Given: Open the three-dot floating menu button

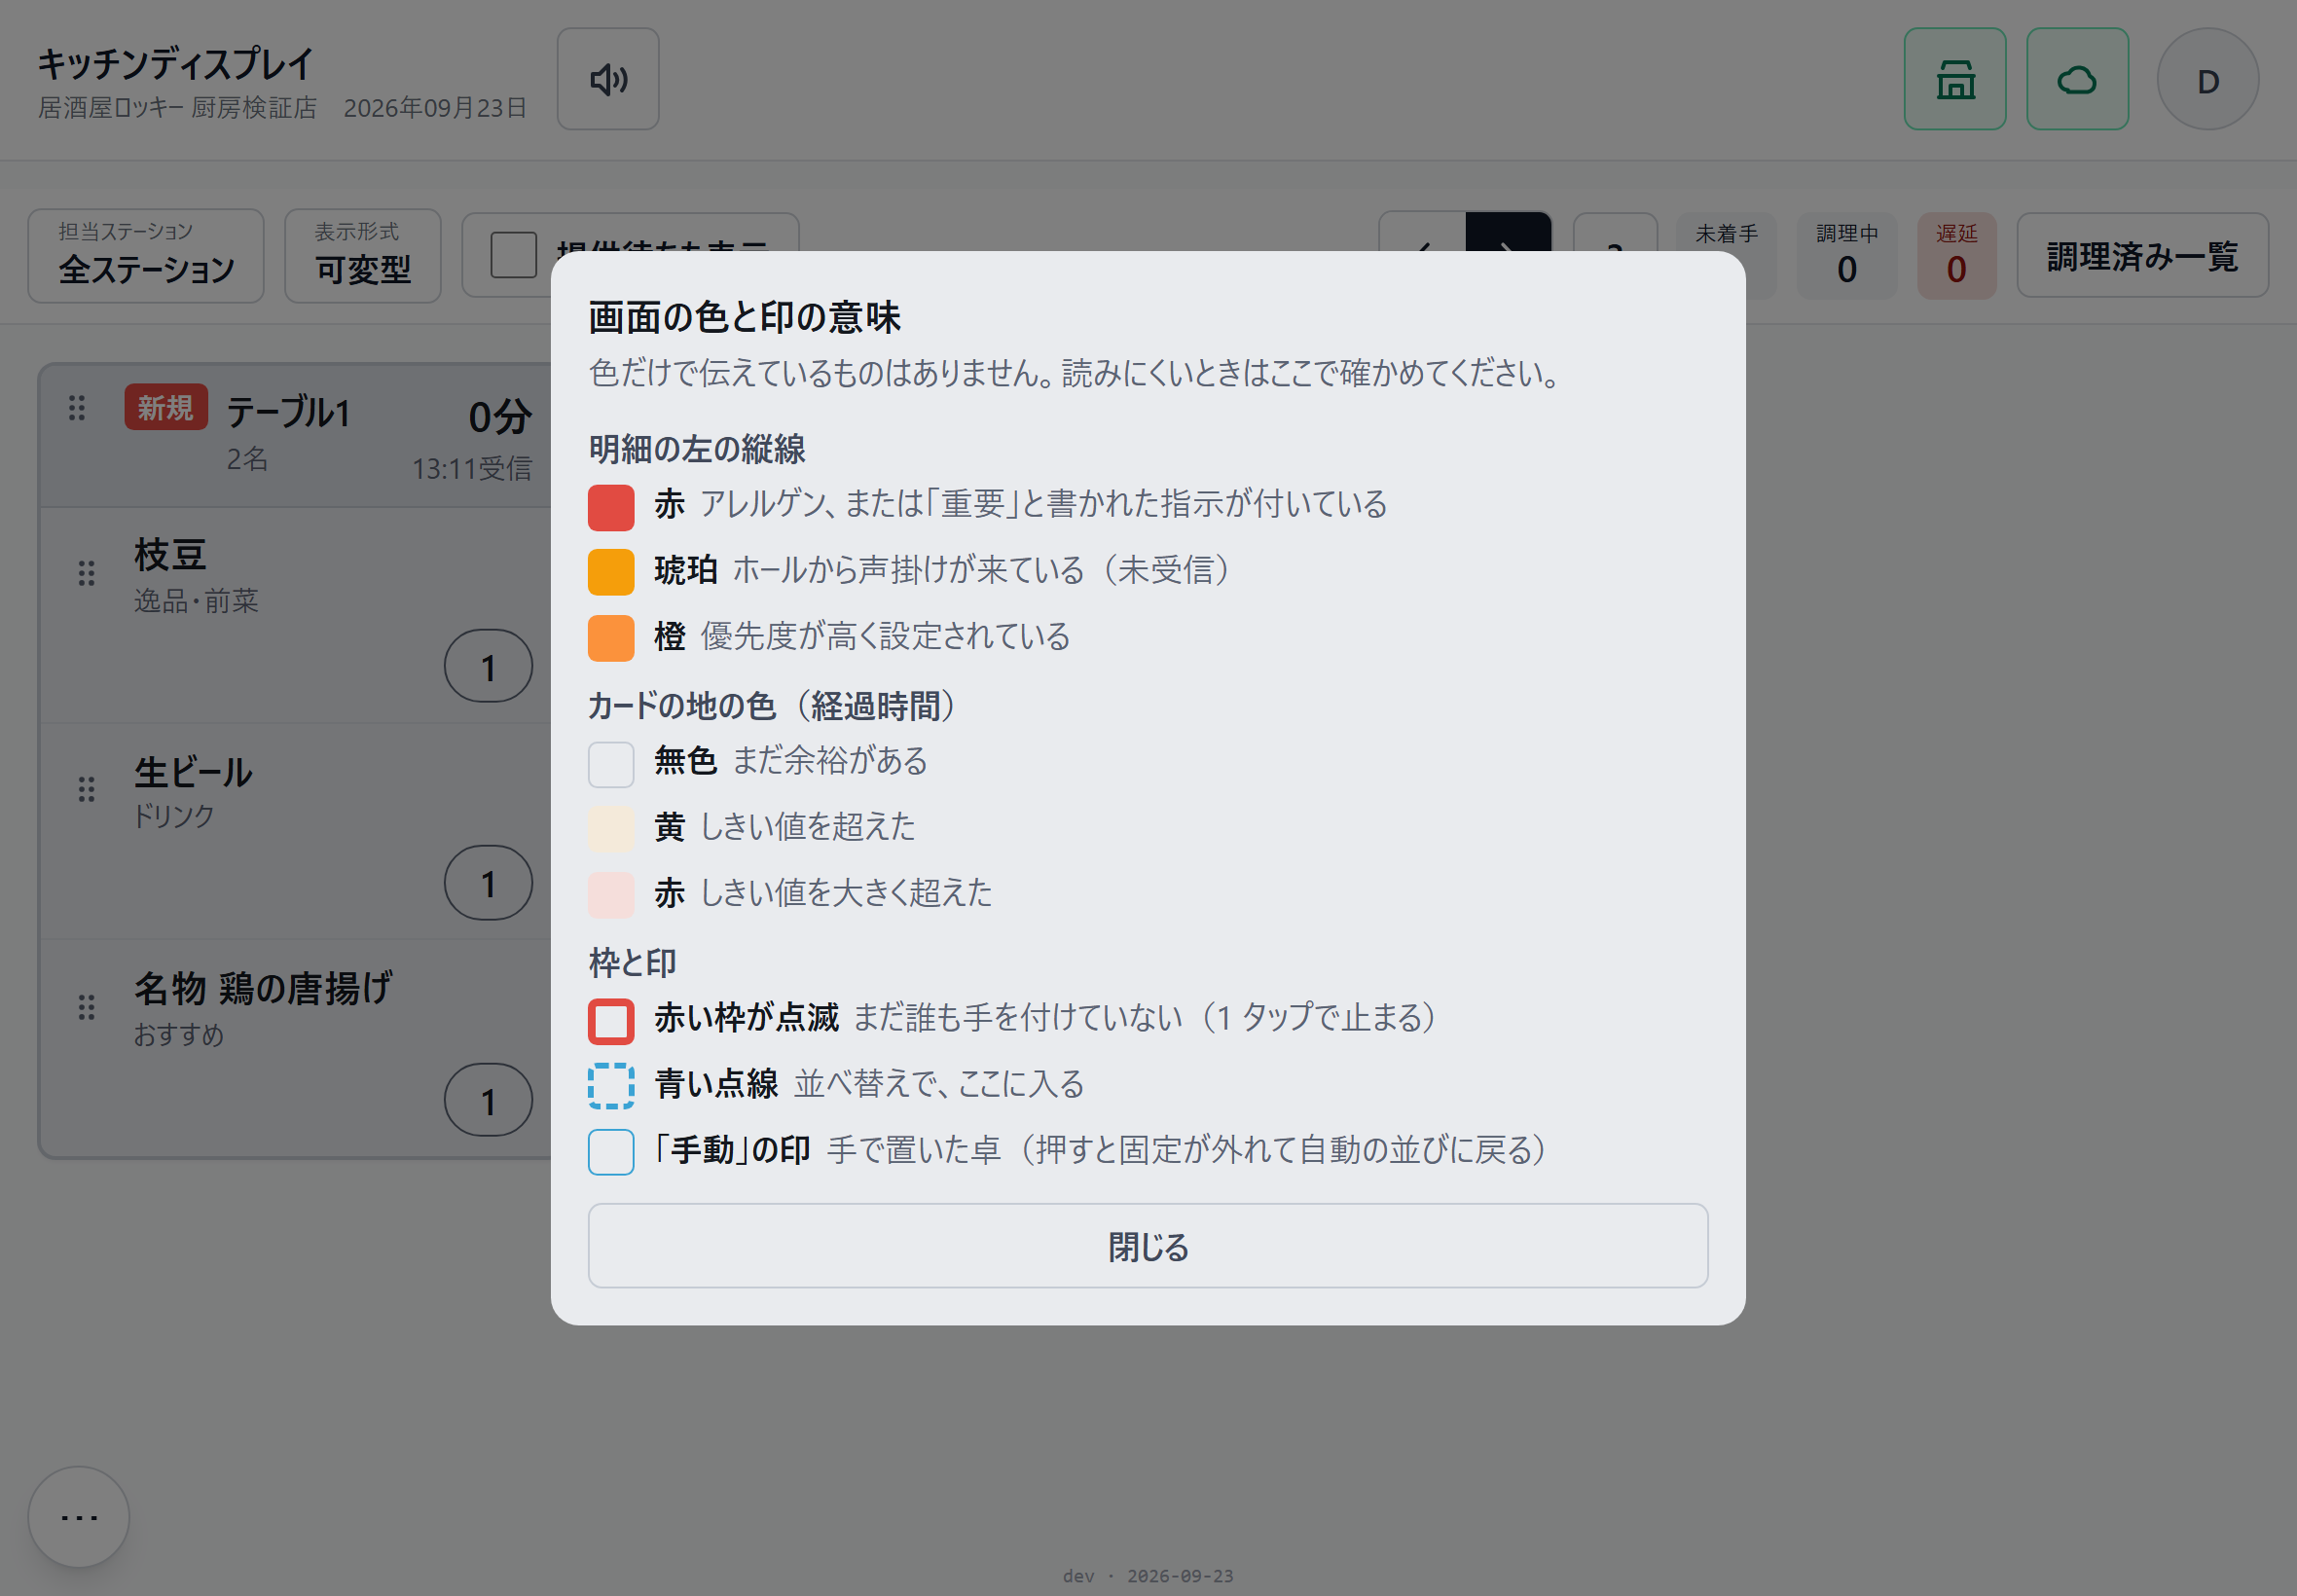Looking at the screenshot, I should (x=79, y=1517).
